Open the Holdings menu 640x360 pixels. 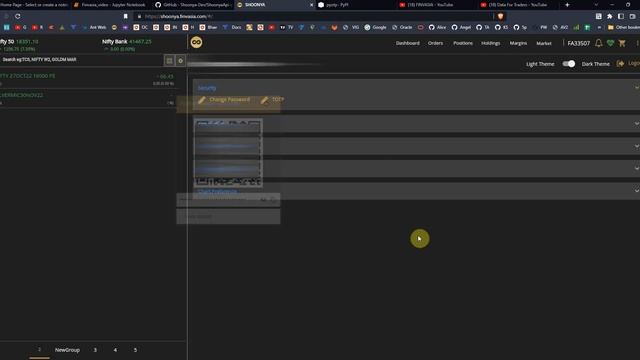491,43
